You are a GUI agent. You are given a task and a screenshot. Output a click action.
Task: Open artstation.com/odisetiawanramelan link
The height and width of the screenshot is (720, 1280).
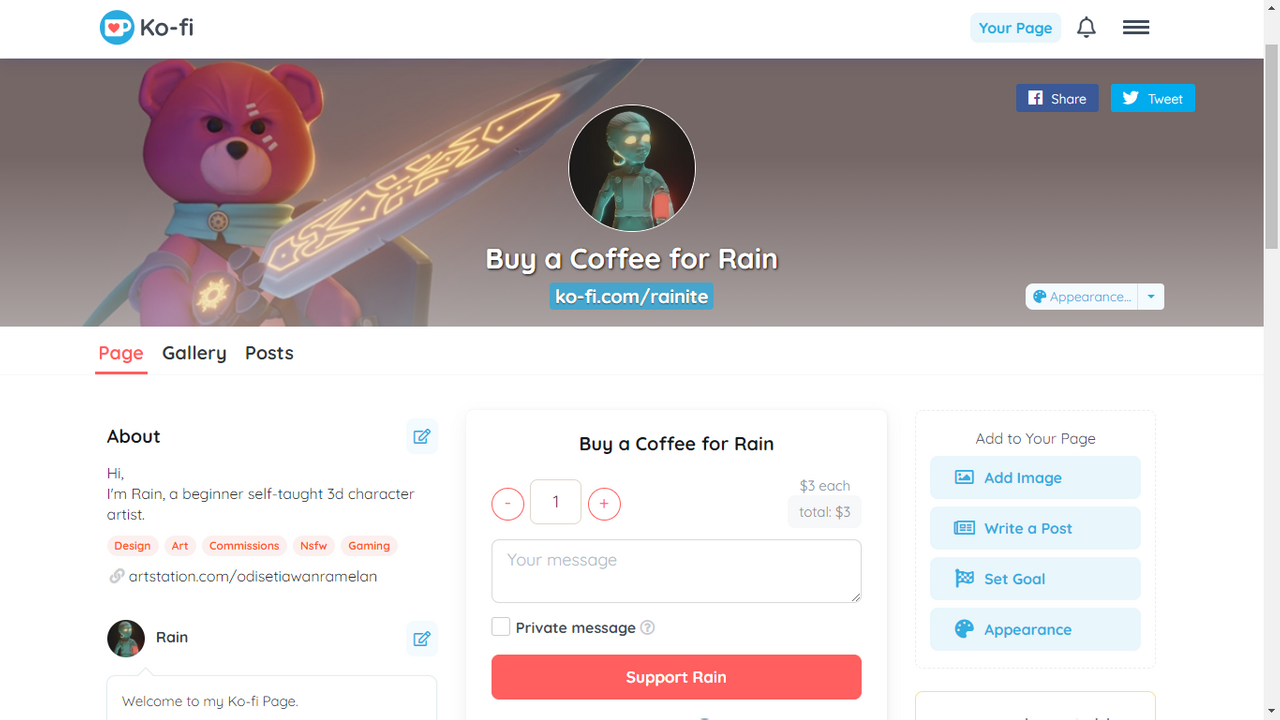(x=253, y=576)
